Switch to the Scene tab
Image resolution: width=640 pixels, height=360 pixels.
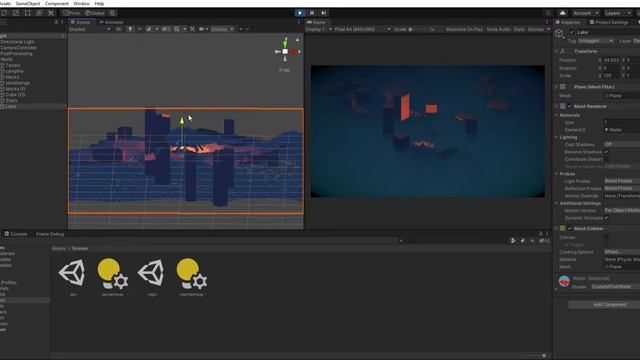82,22
